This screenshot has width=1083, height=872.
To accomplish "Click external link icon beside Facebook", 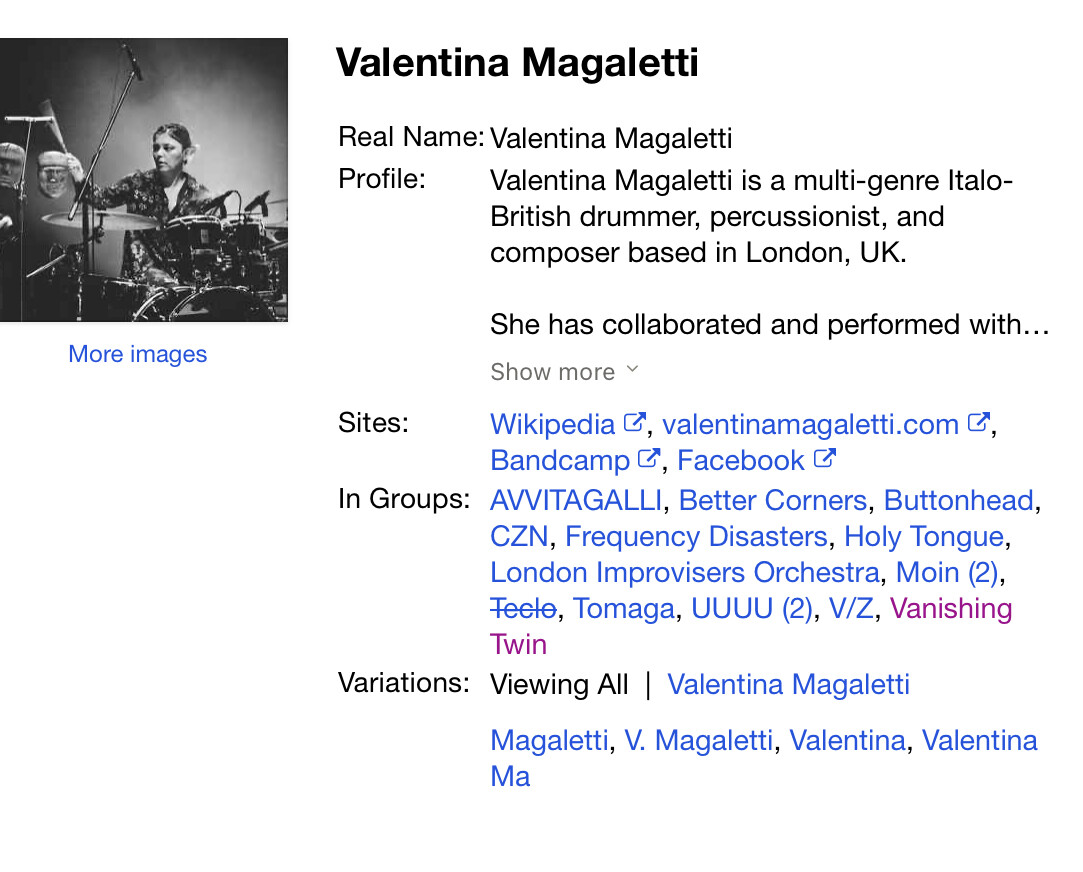I will pos(824,459).
